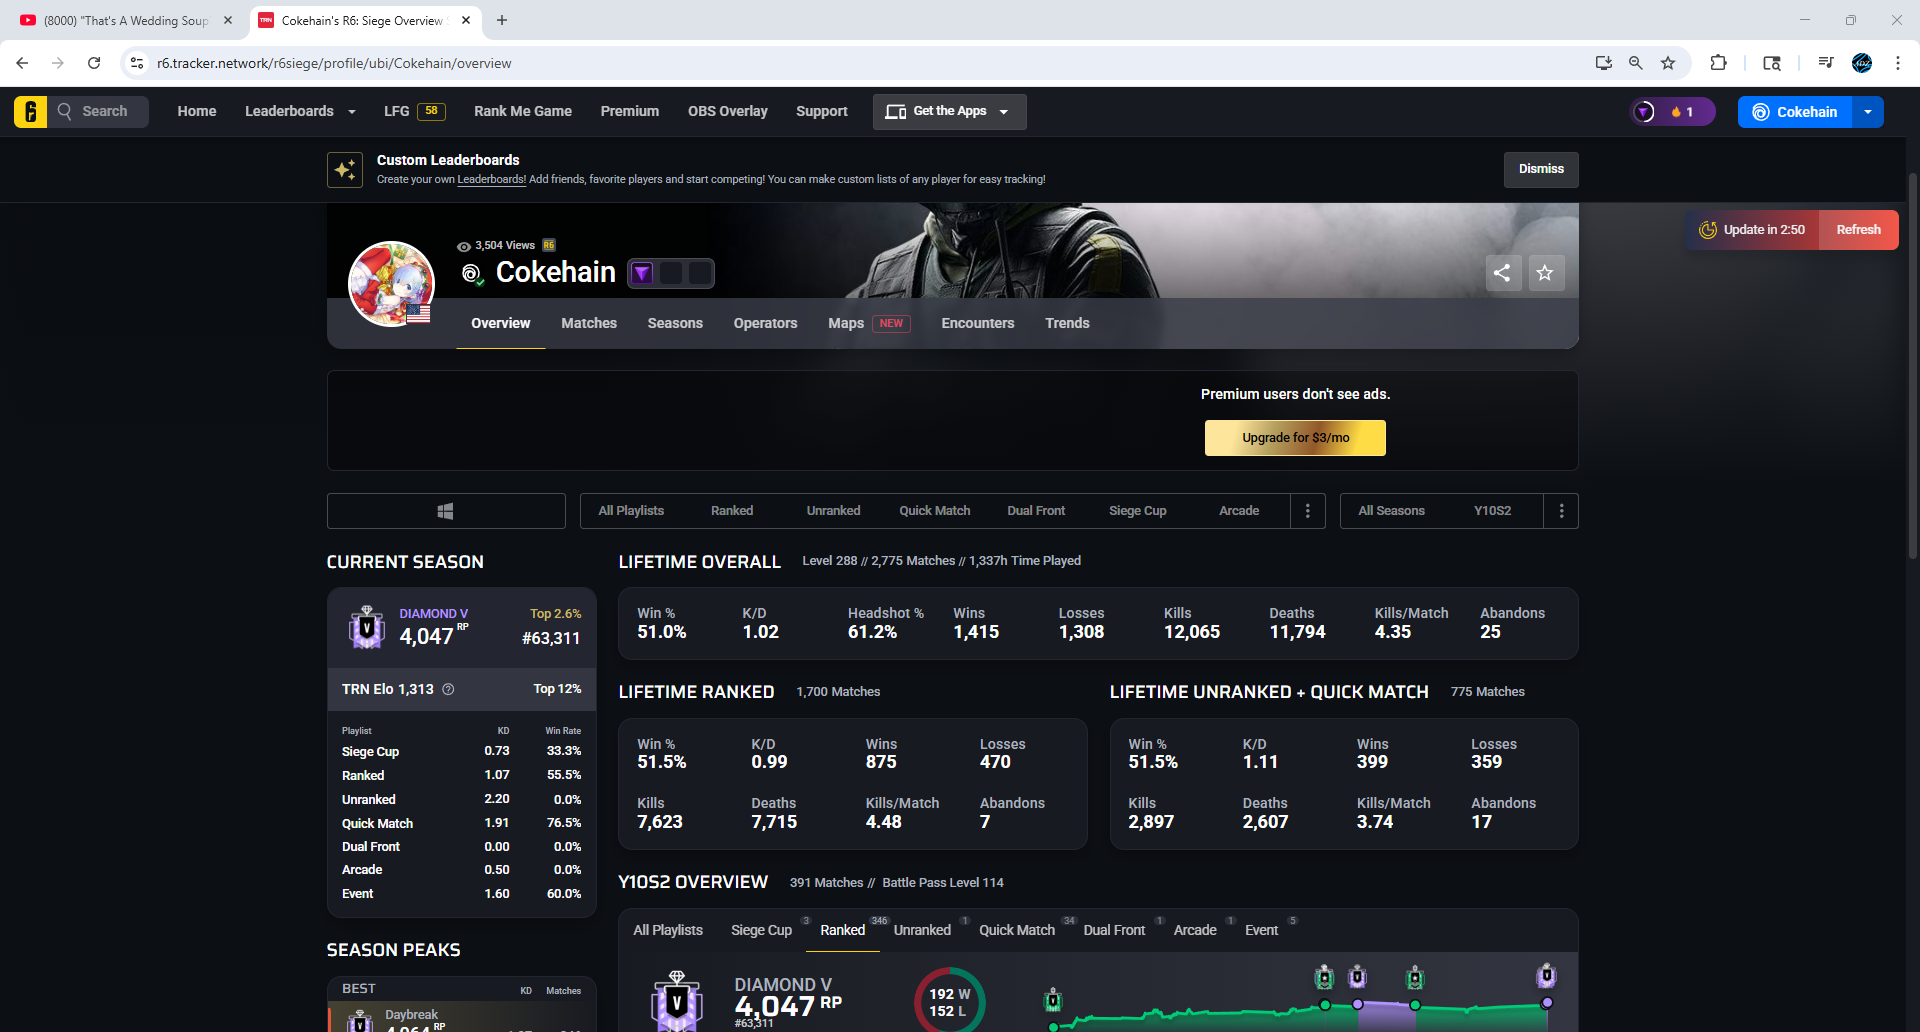Click the Chrome reload page icon
The width and height of the screenshot is (1920, 1032).
(94, 63)
